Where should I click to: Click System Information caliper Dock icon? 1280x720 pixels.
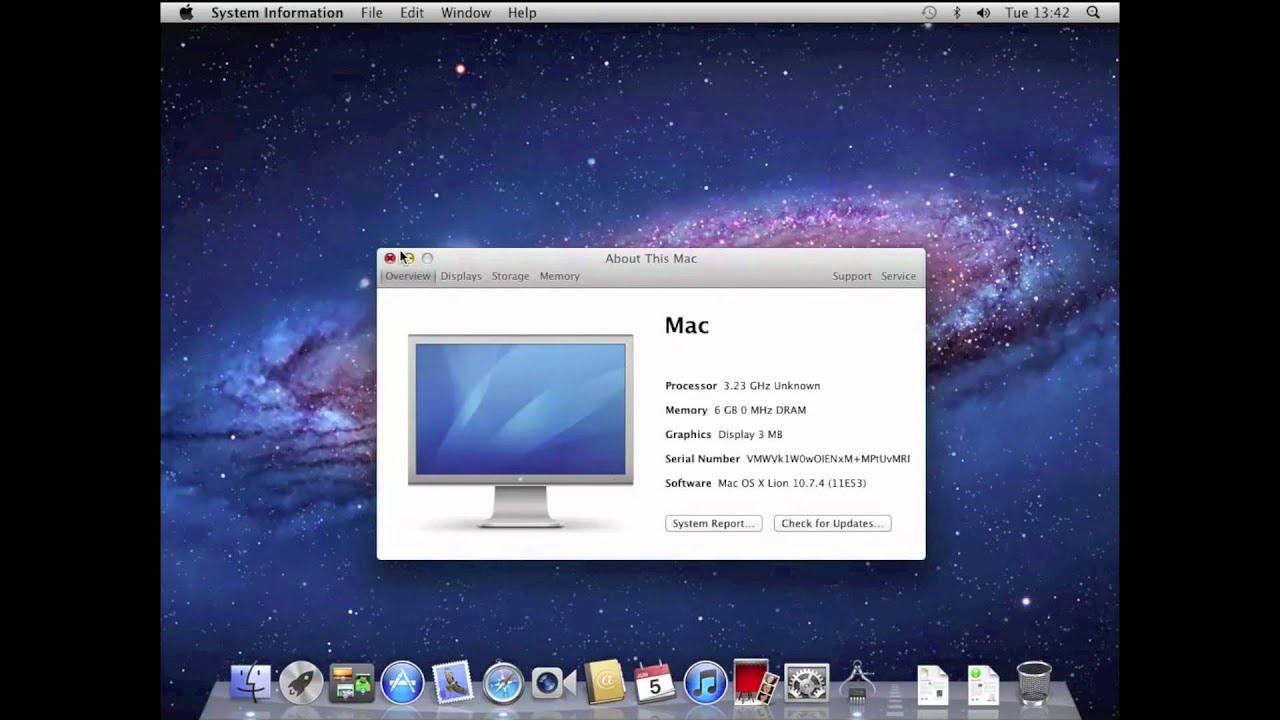point(857,683)
